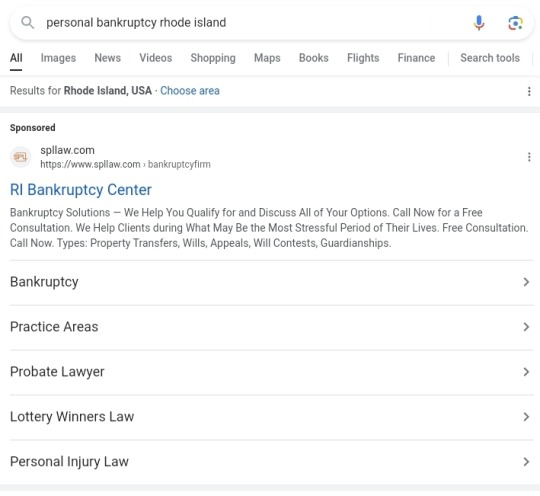Open Search tools options

pyautogui.click(x=490, y=58)
